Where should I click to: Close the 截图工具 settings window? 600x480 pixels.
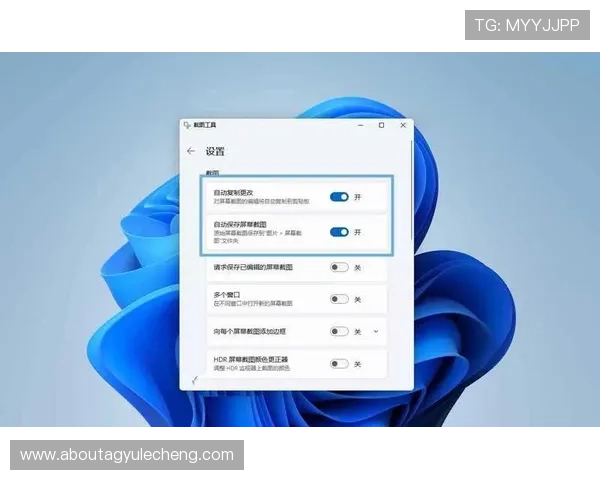[403, 125]
